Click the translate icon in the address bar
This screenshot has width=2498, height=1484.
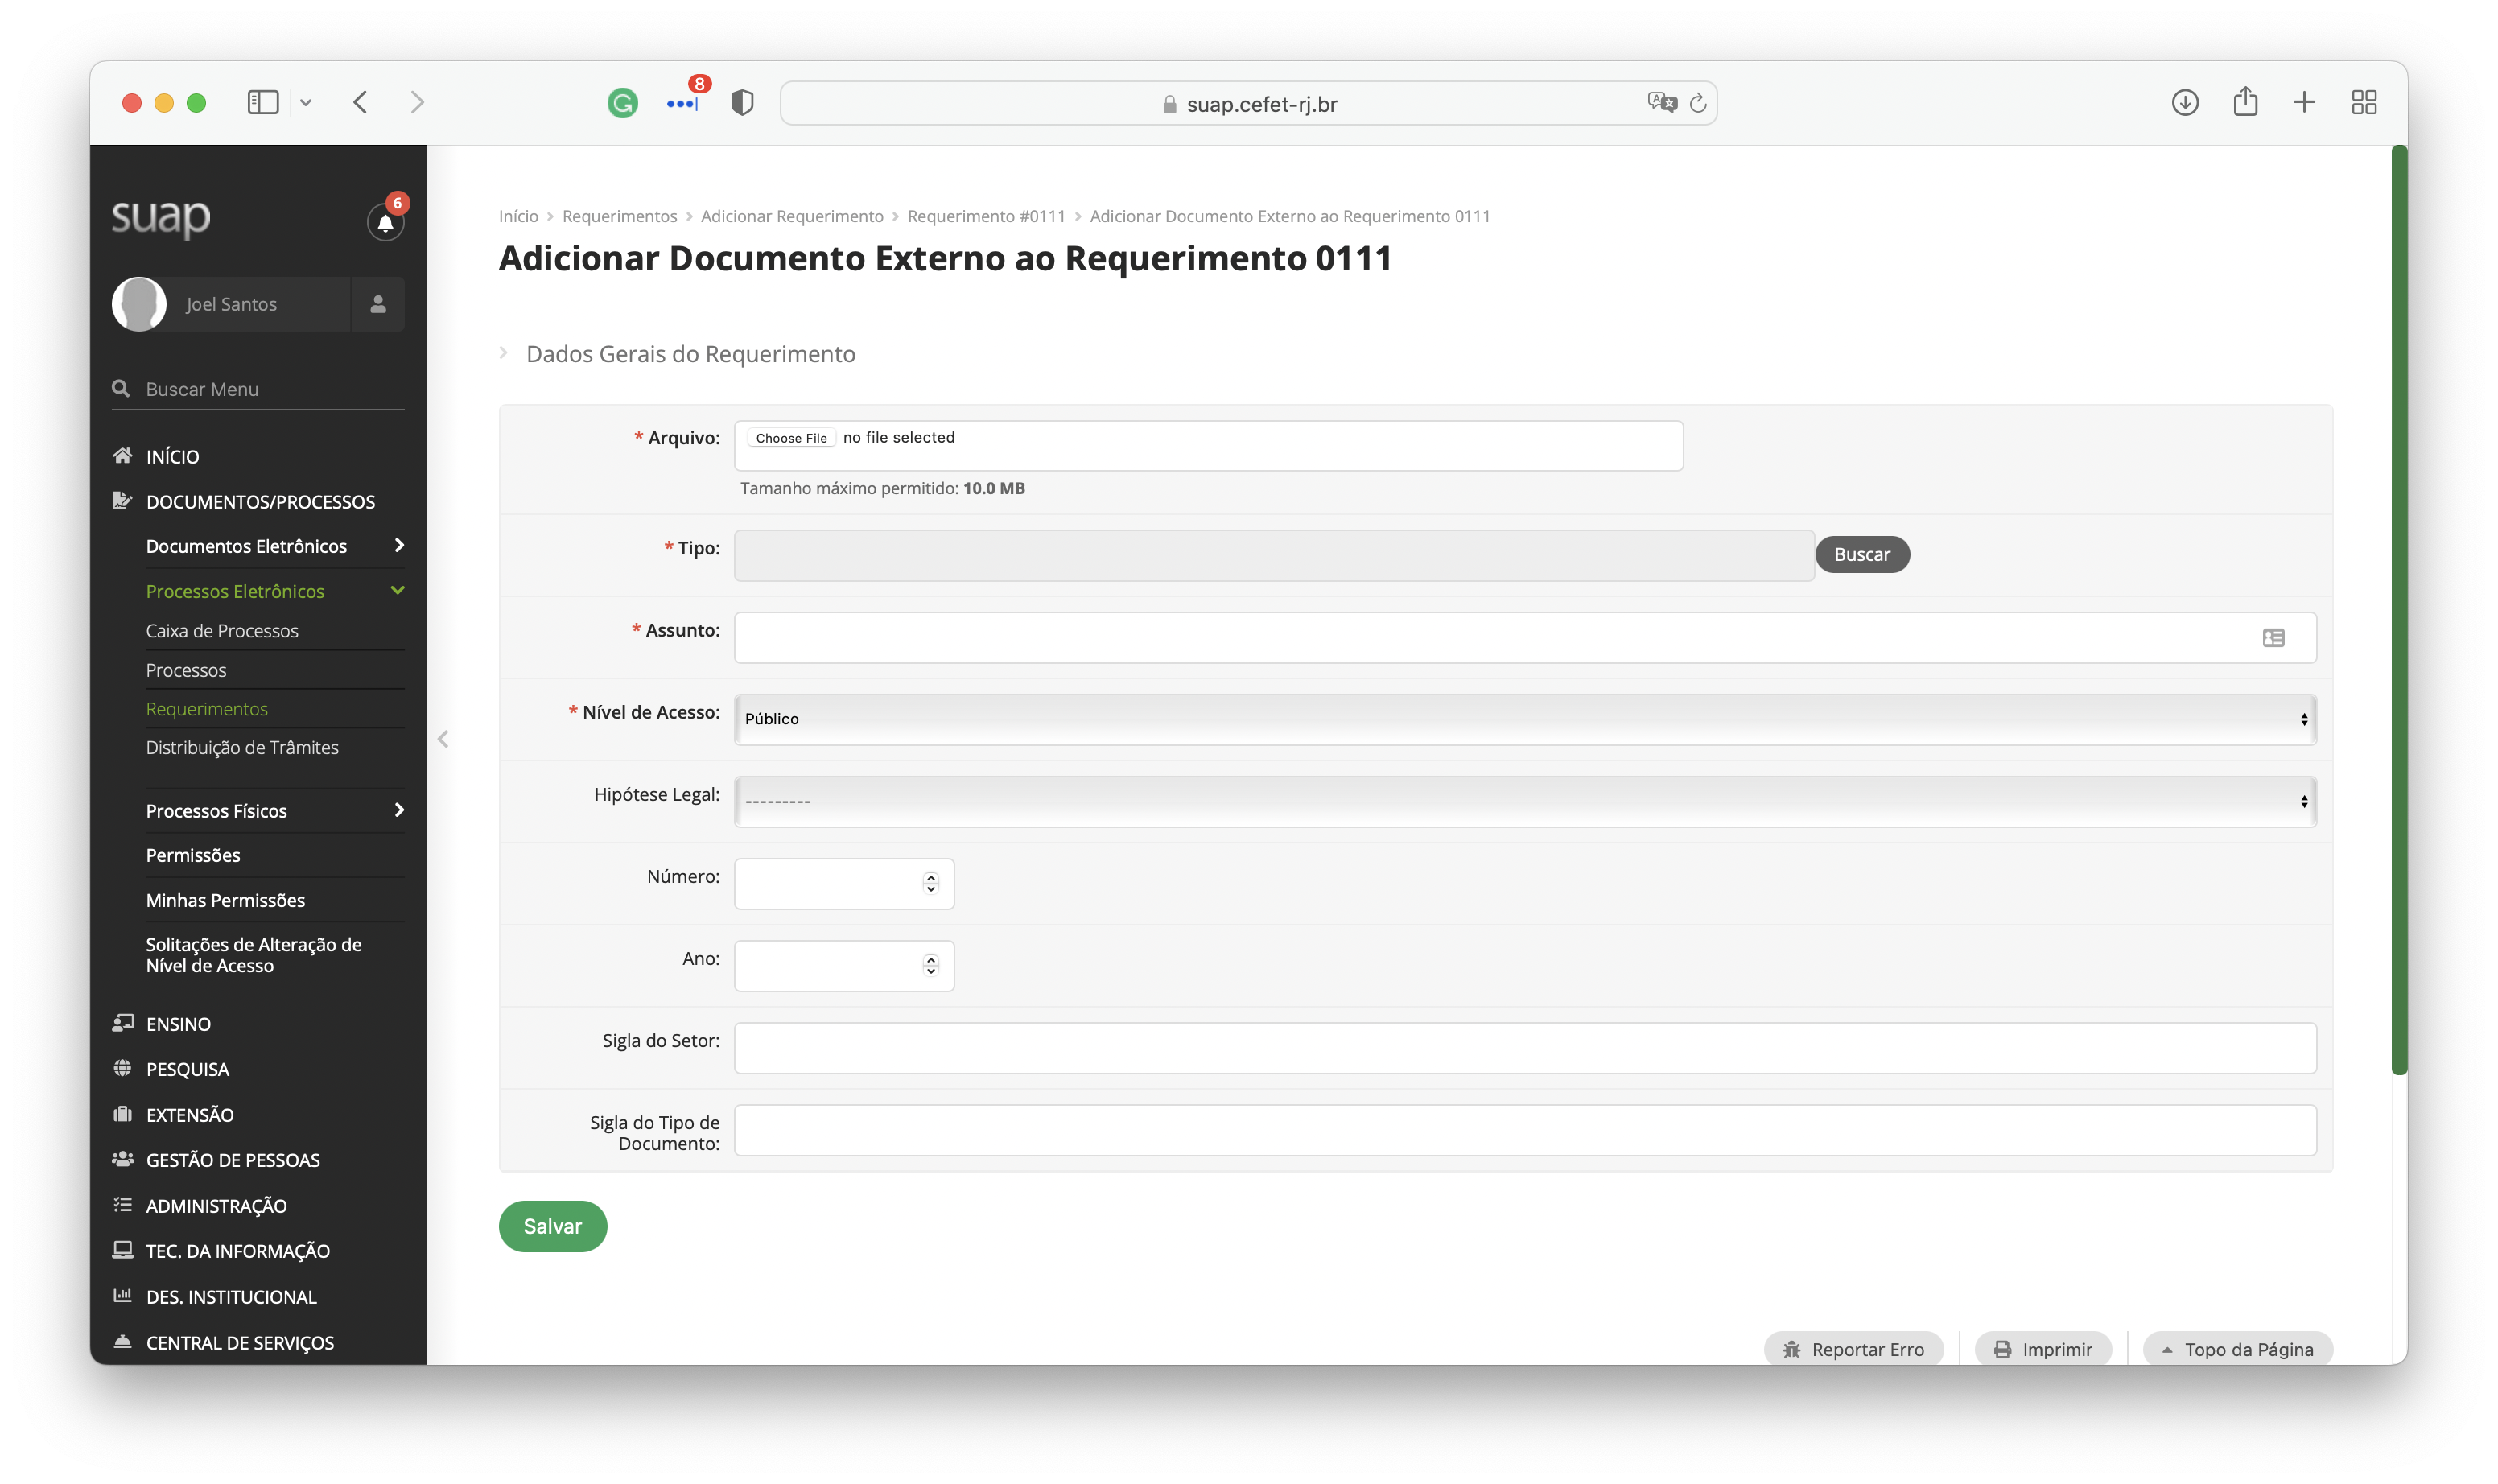1661,102
